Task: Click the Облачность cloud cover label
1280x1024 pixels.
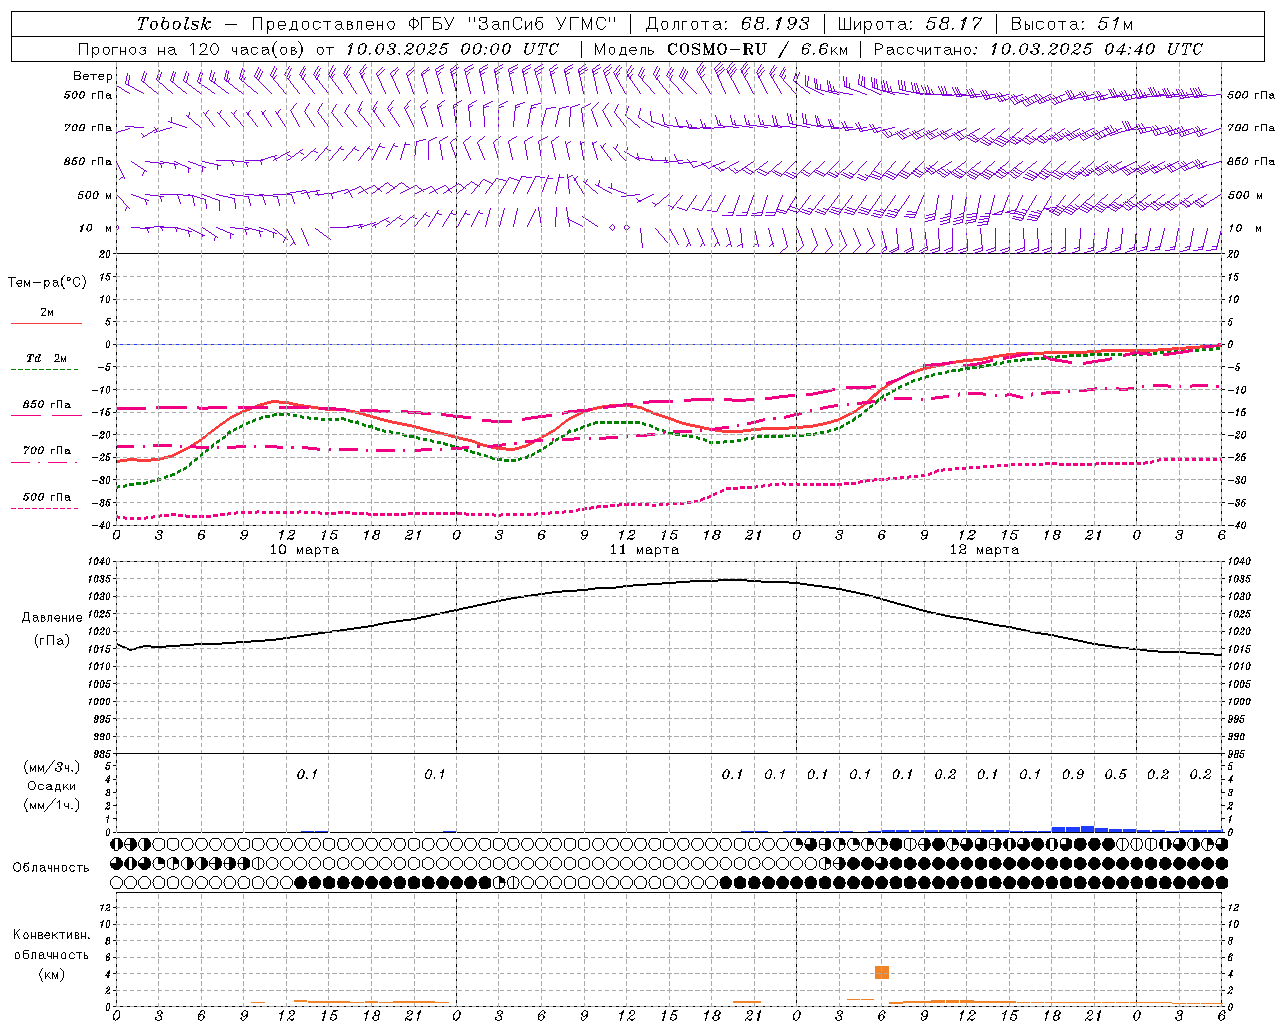Action: coord(51,867)
